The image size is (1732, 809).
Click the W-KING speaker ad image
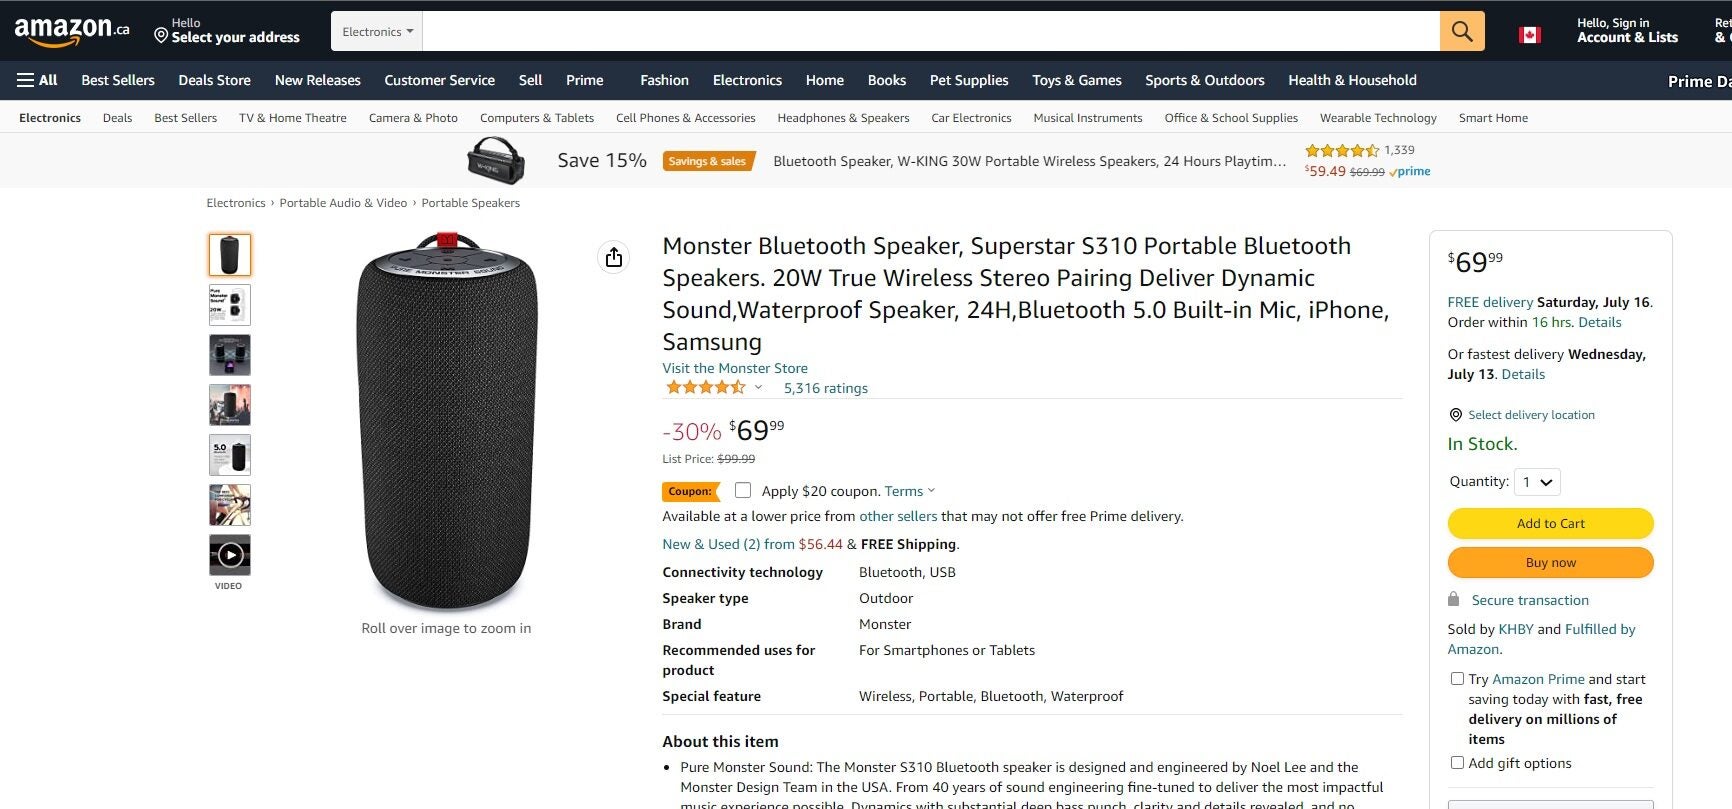[496, 161]
